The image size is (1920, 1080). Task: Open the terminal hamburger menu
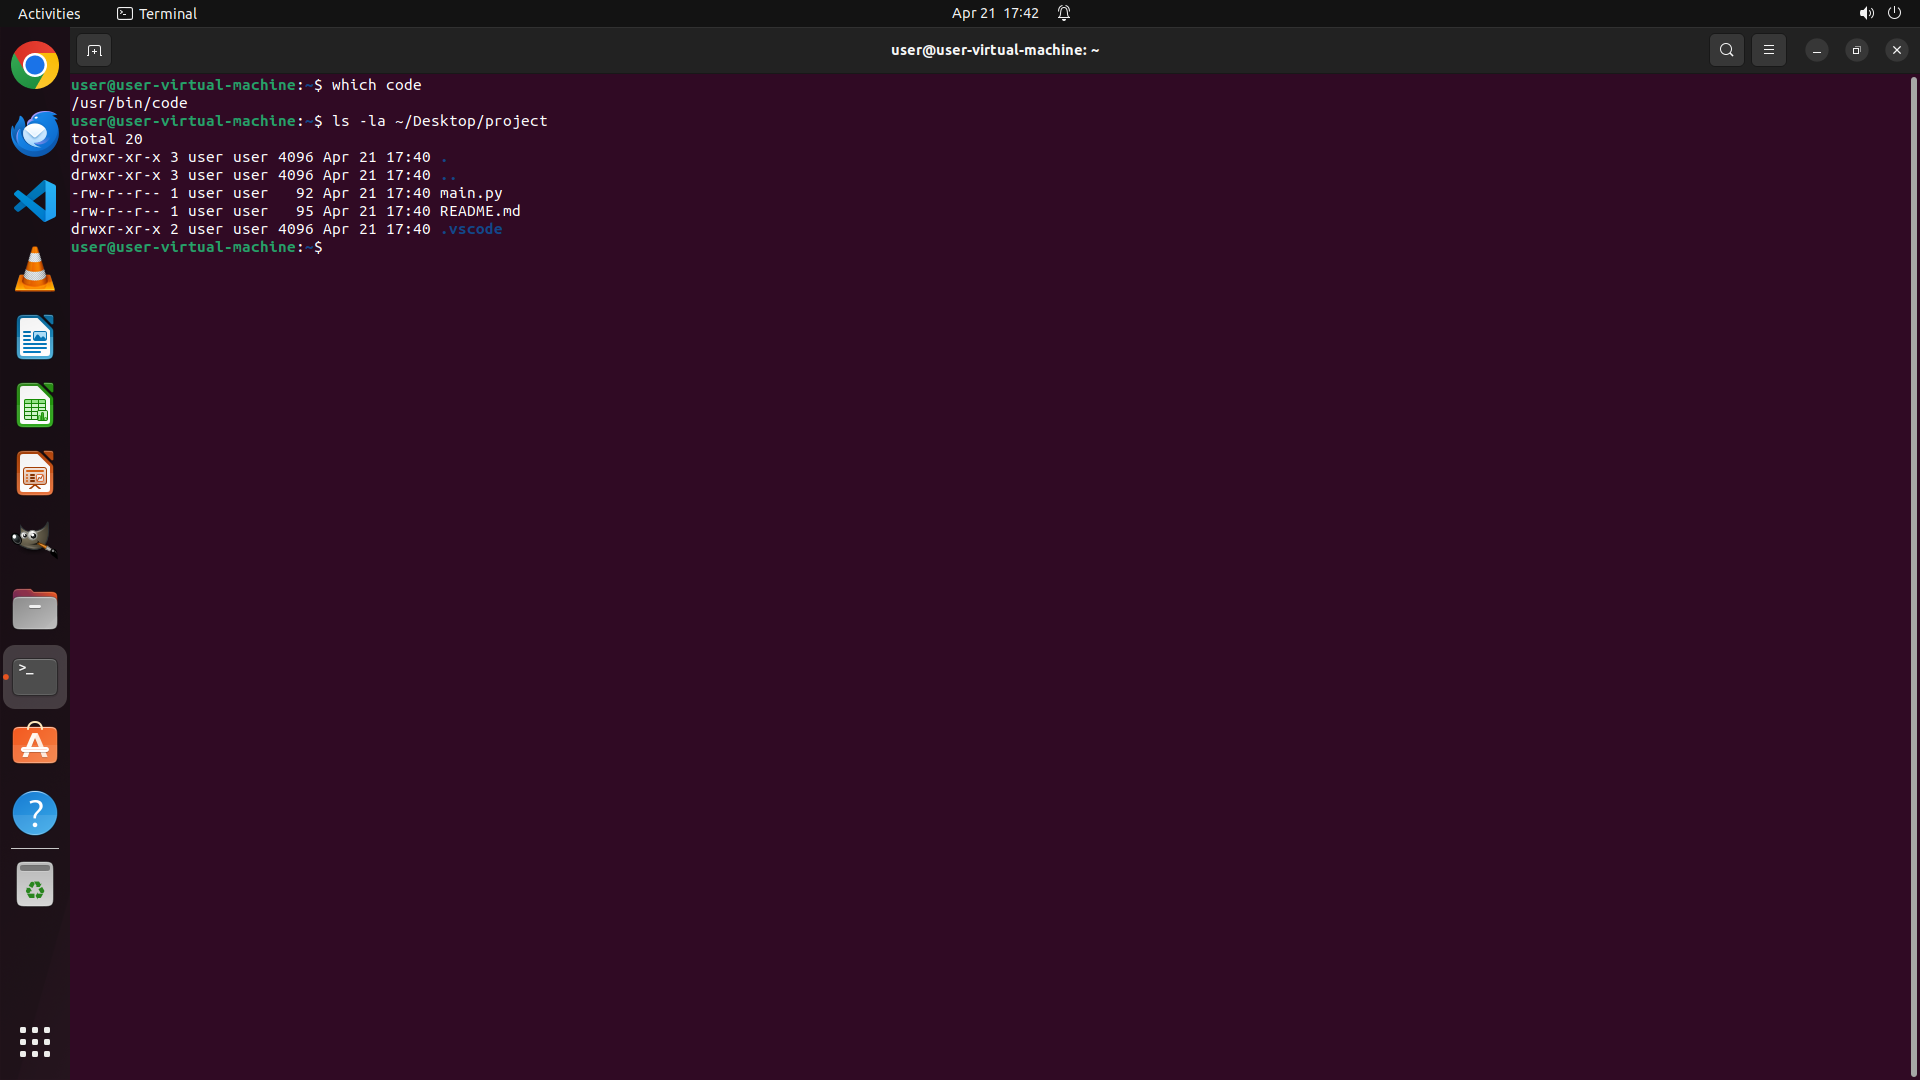pyautogui.click(x=1768, y=50)
